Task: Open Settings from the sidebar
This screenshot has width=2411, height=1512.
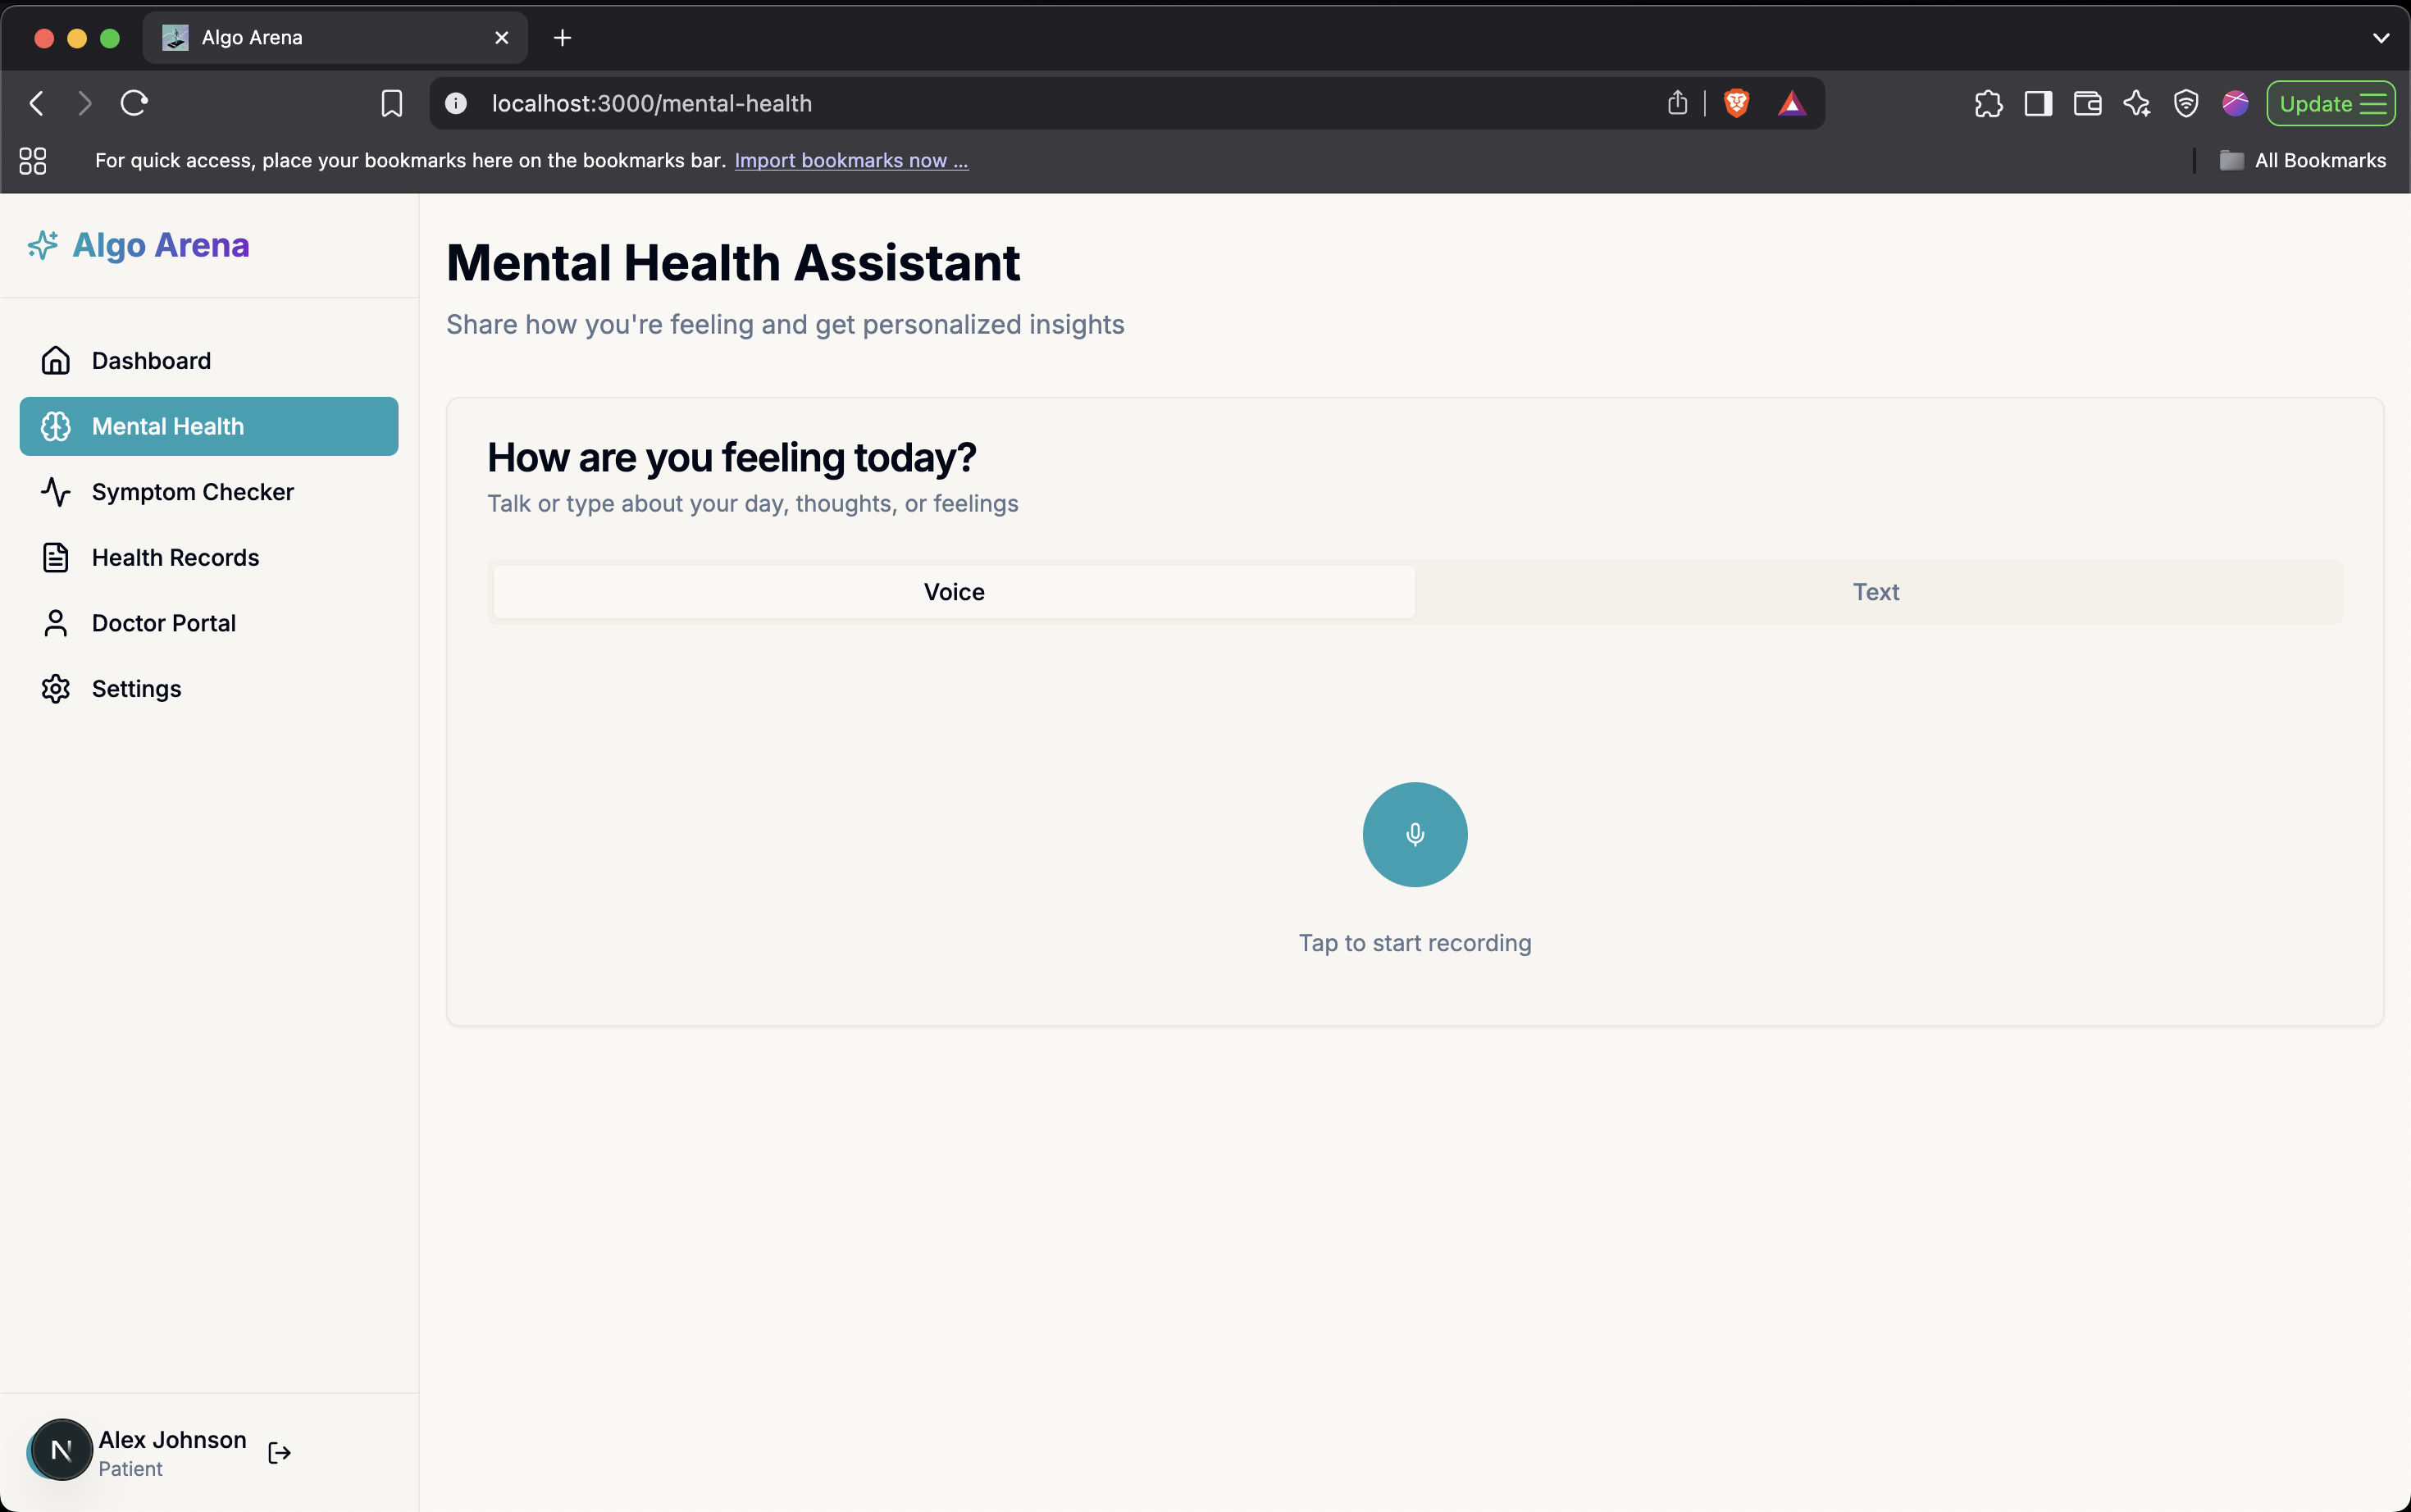Action: point(136,688)
